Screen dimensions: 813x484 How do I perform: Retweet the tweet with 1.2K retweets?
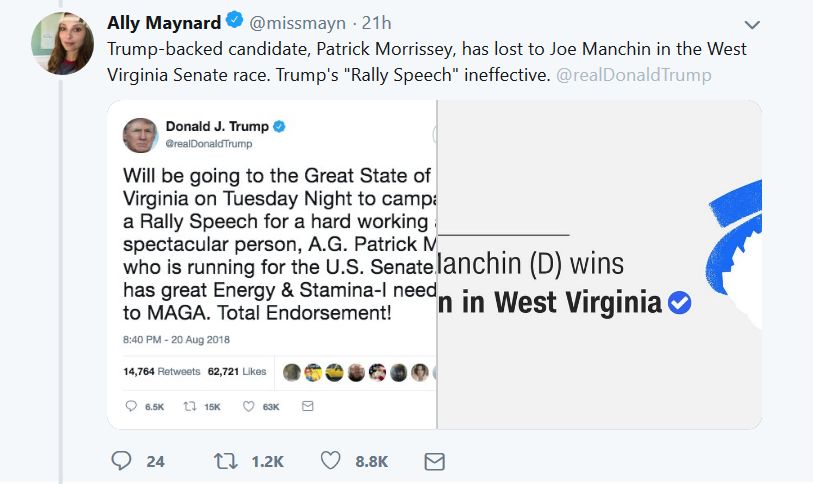point(227,461)
